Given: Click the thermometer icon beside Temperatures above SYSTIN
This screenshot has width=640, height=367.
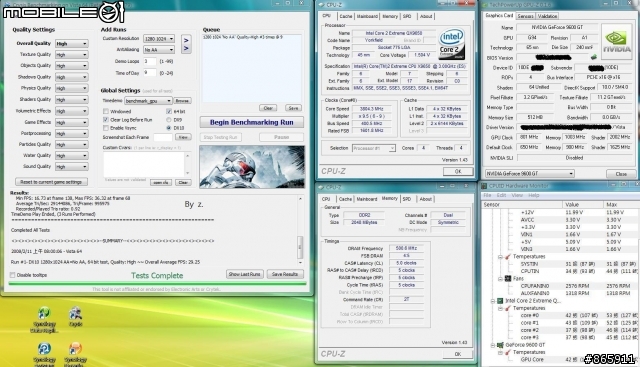Looking at the screenshot, I should pyautogui.click(x=508, y=256).
